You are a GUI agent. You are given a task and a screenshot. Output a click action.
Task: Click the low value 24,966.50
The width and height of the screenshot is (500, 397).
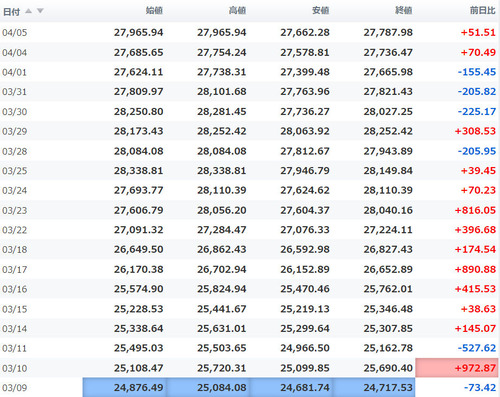point(305,348)
